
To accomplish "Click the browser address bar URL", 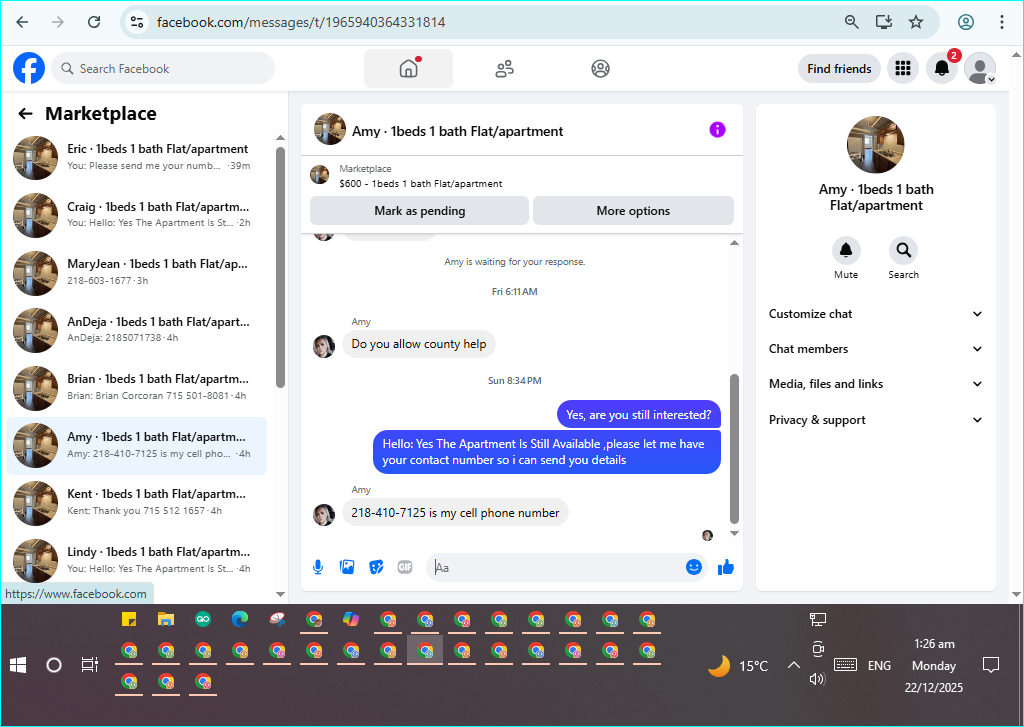I will pyautogui.click(x=301, y=22).
